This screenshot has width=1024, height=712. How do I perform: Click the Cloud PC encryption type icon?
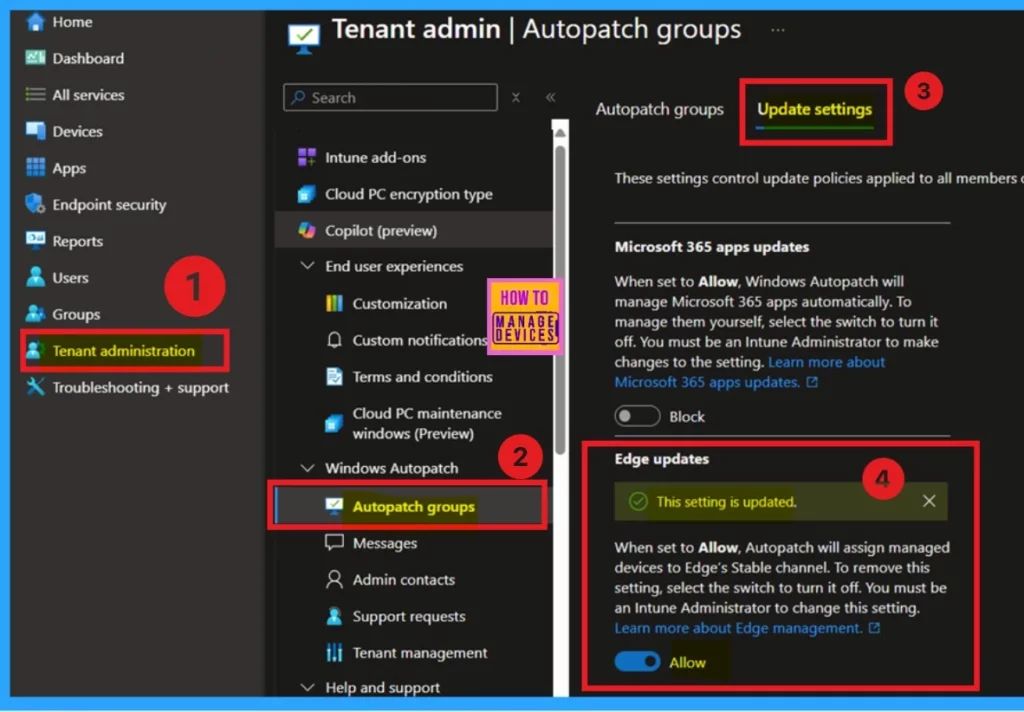click(307, 194)
